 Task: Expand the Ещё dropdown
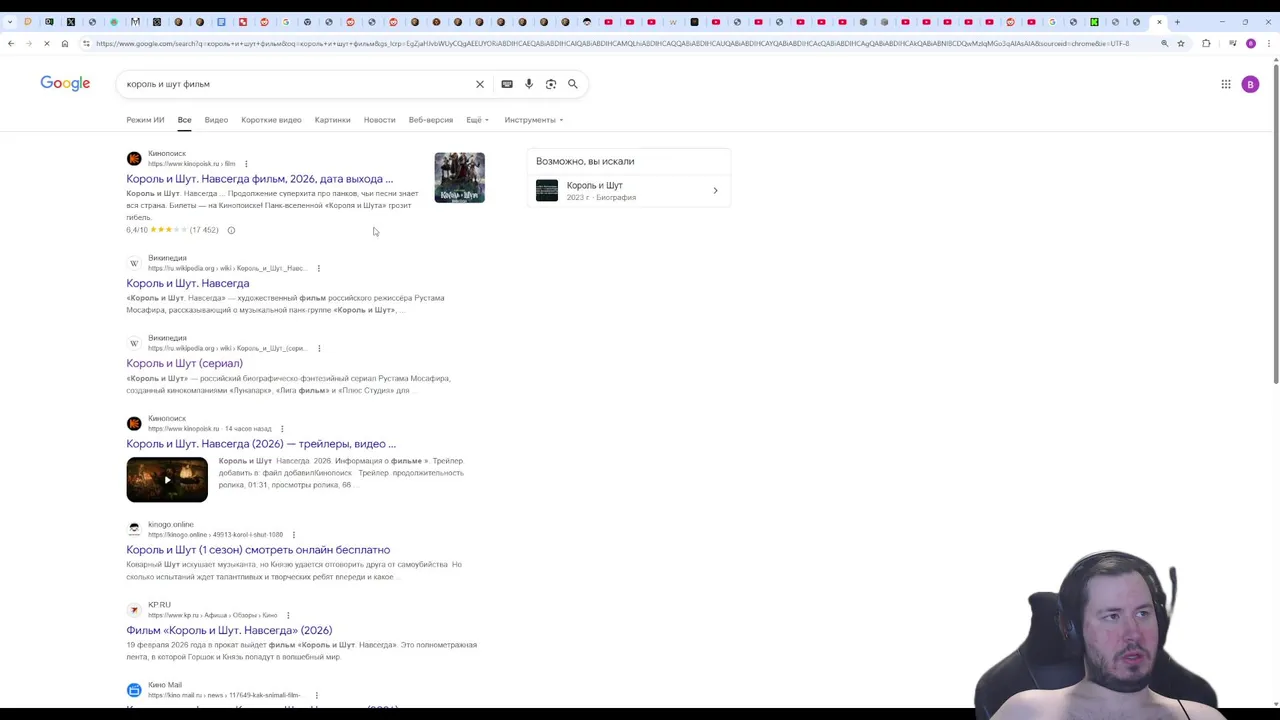point(477,120)
